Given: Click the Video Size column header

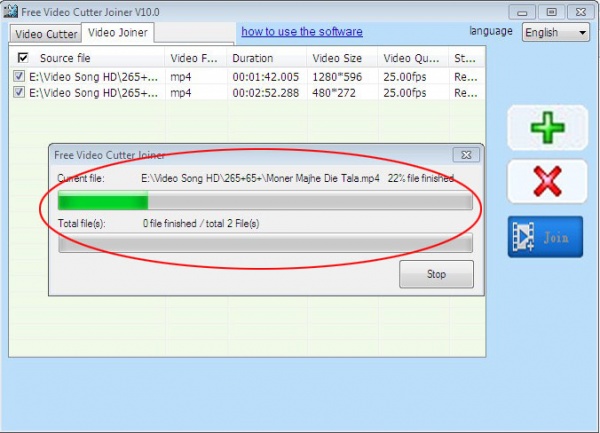Looking at the screenshot, I should (x=342, y=58).
